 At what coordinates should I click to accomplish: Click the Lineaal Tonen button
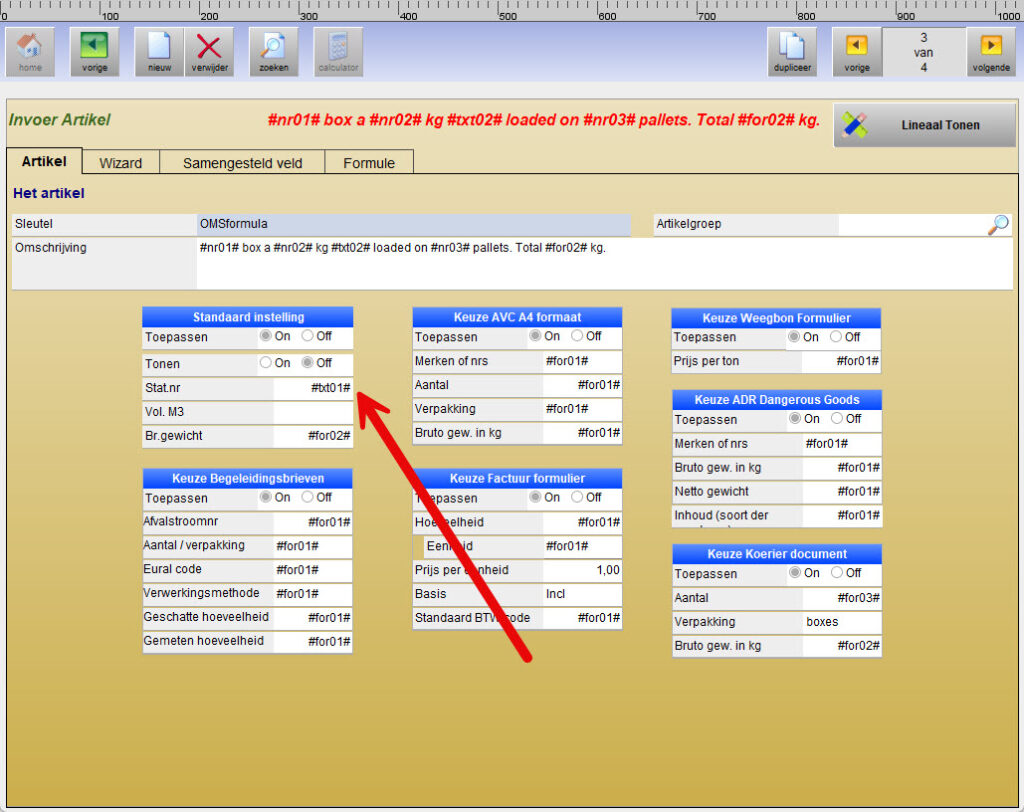924,125
